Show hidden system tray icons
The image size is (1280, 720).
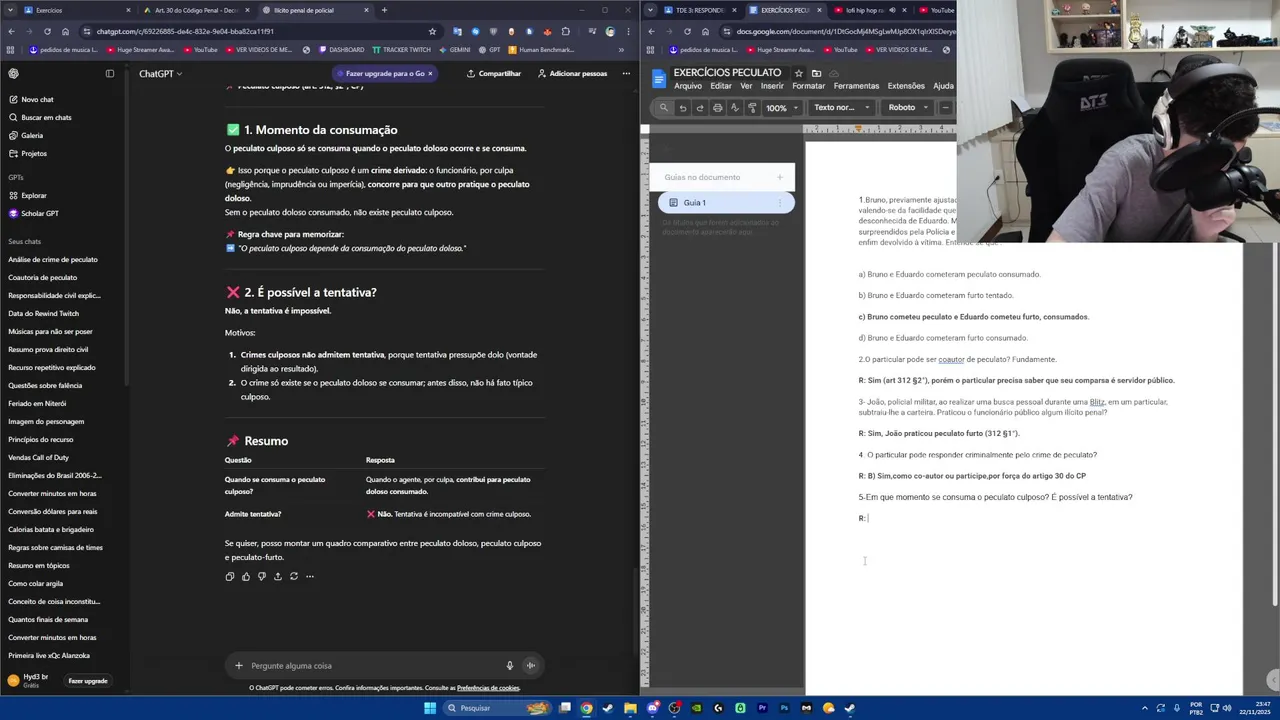pyautogui.click(x=1145, y=708)
